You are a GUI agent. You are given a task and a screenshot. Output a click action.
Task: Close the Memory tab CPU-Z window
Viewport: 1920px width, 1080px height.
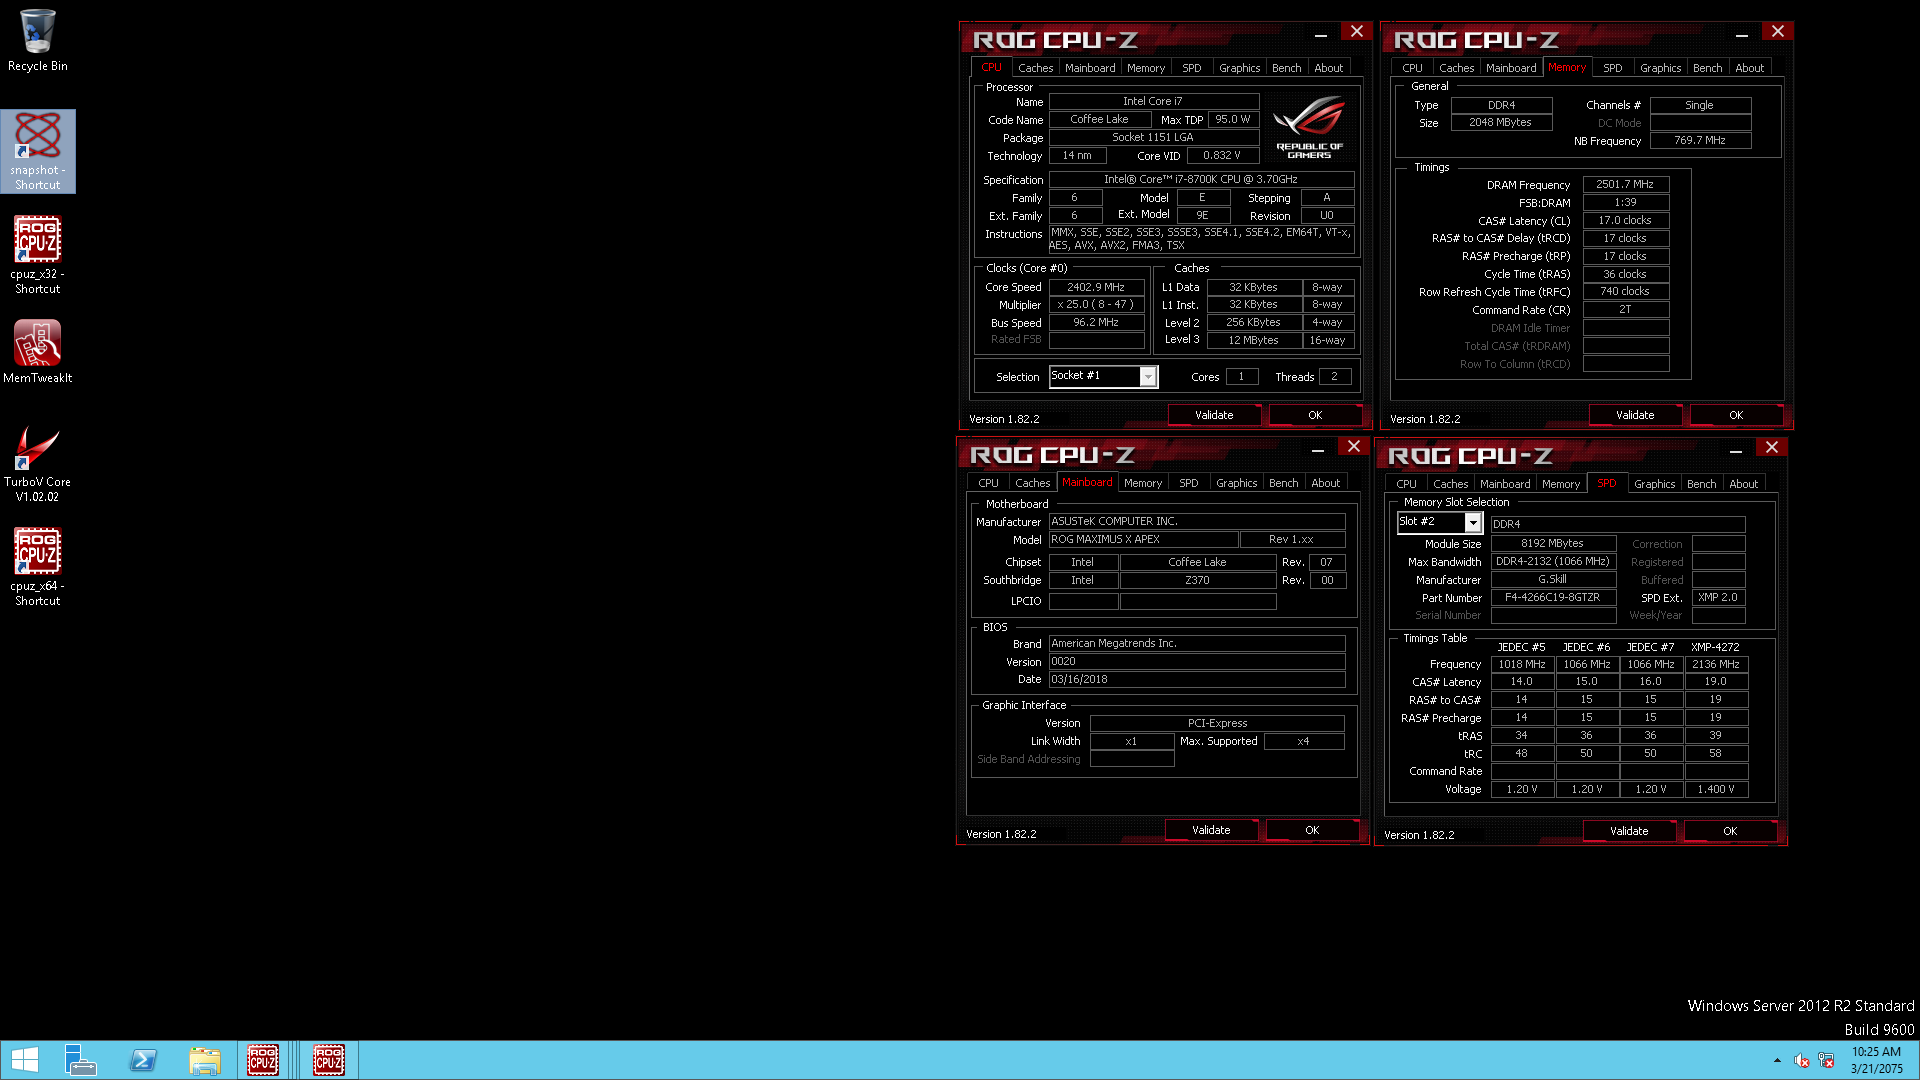1778,32
